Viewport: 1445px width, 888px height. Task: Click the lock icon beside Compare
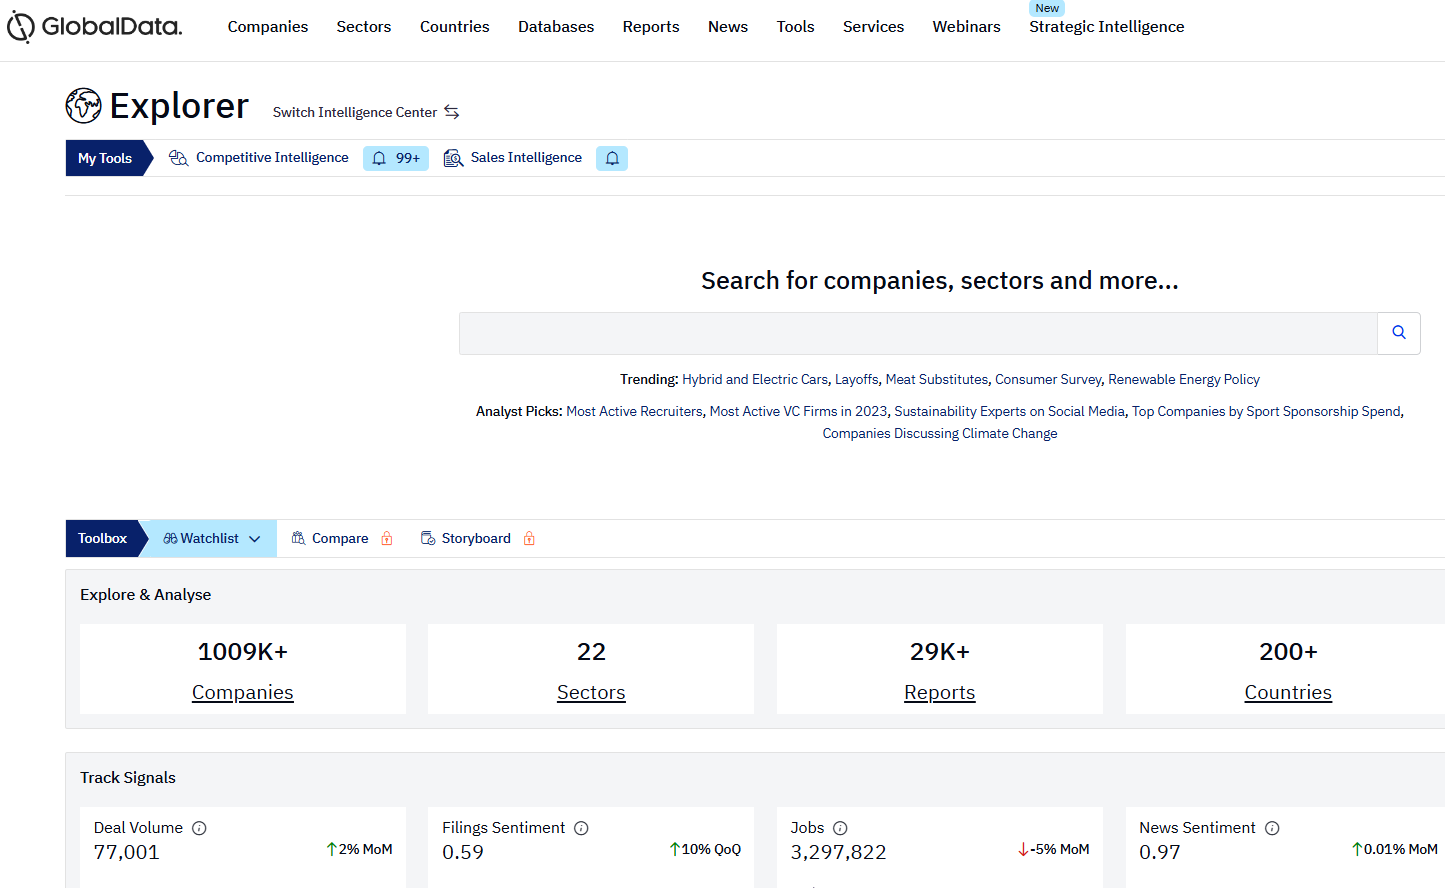point(387,538)
